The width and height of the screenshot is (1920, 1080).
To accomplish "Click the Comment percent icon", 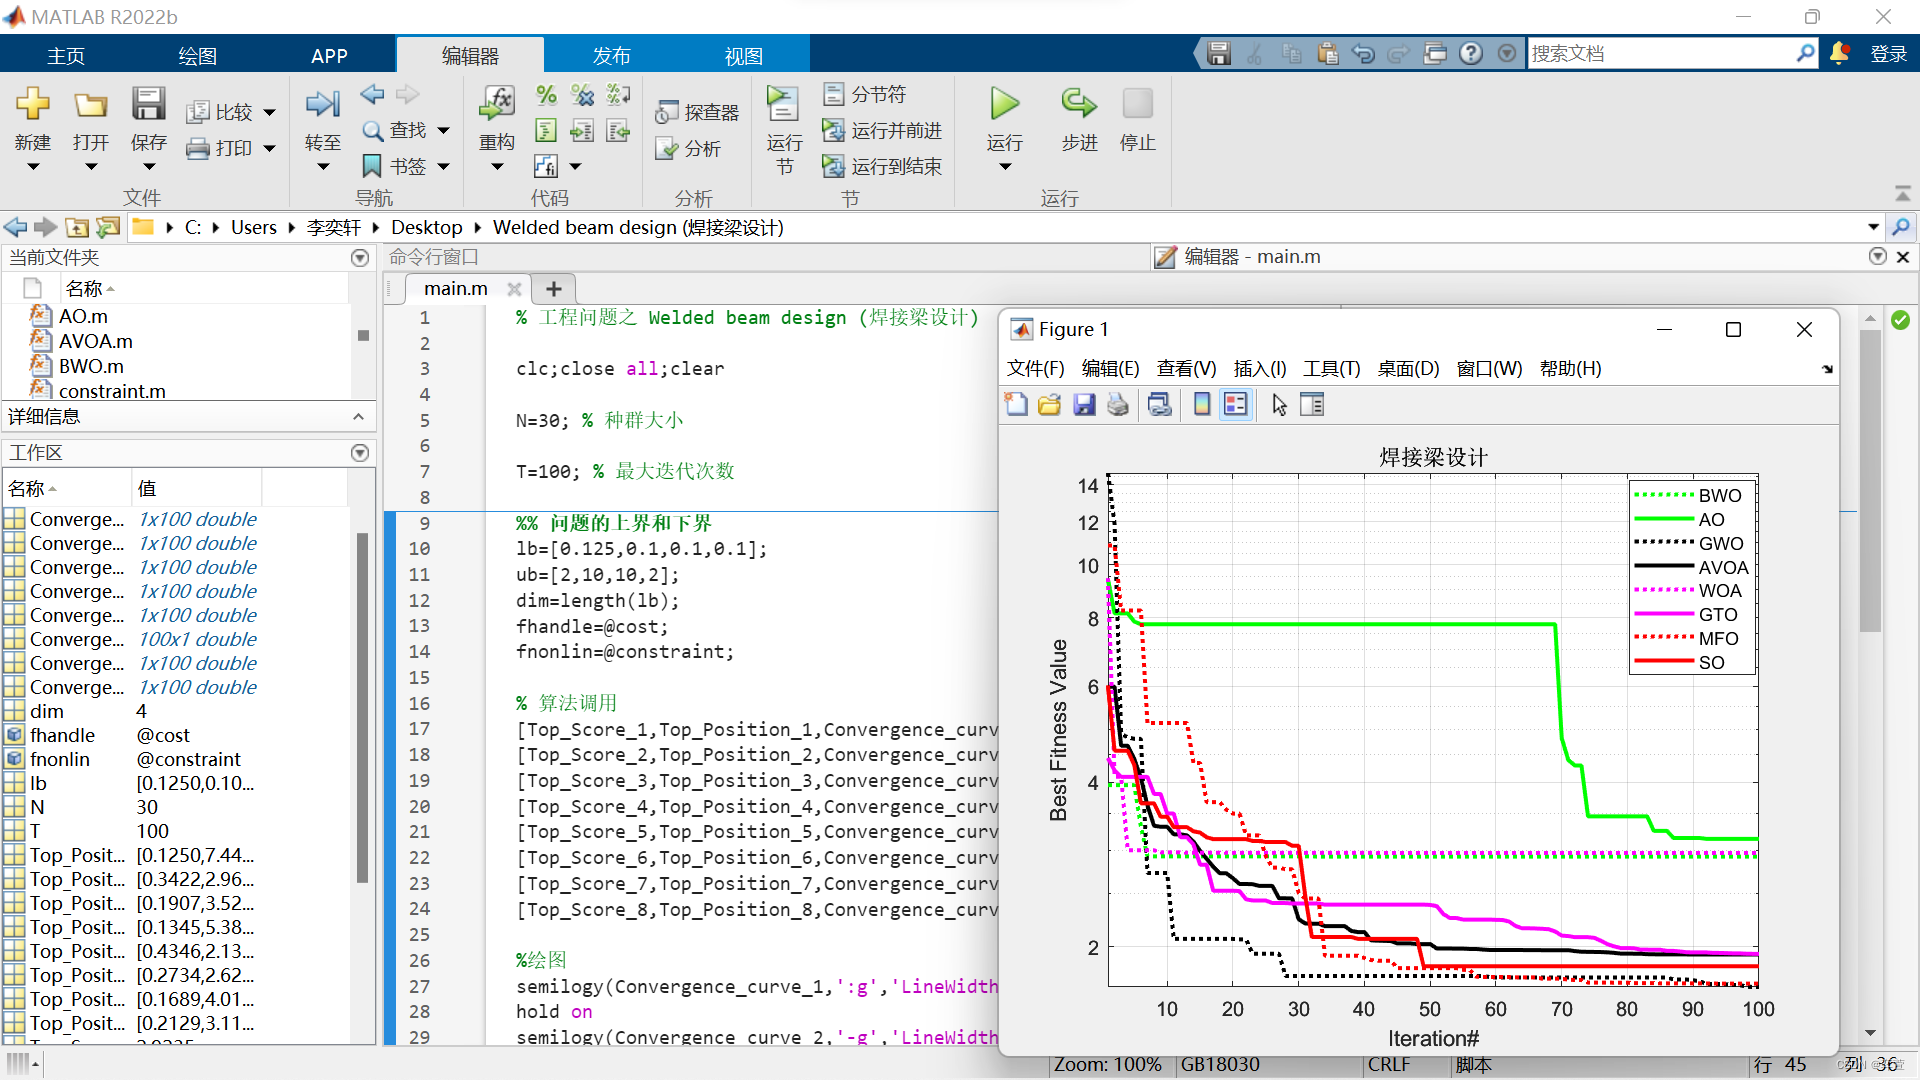I will [546, 95].
